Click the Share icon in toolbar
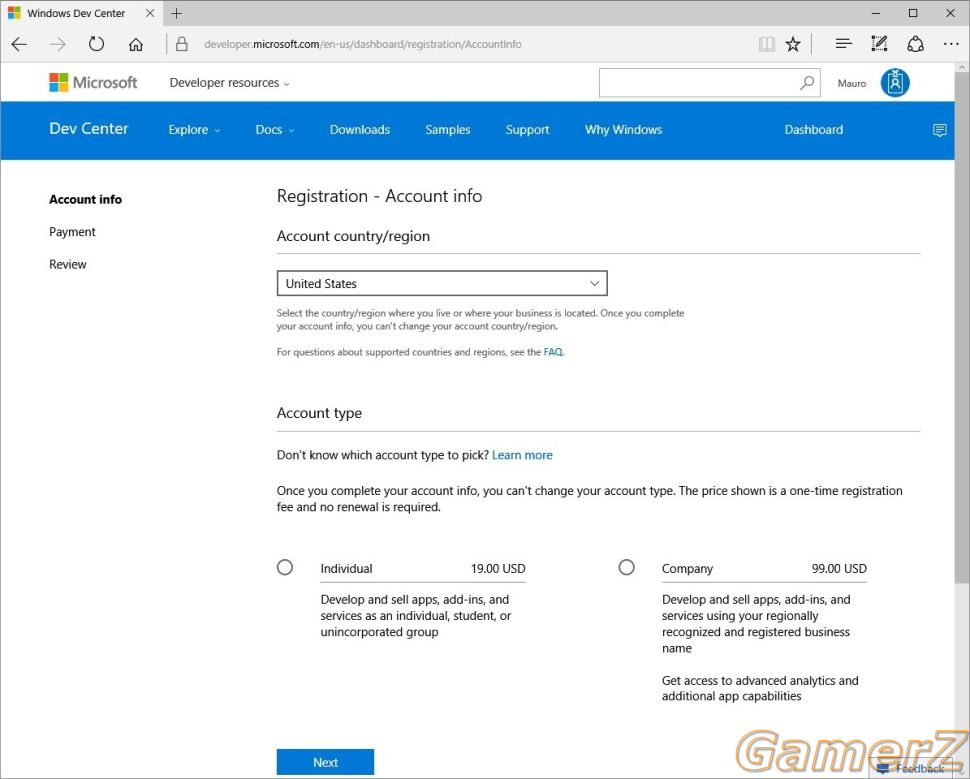The width and height of the screenshot is (970, 779). pos(915,44)
